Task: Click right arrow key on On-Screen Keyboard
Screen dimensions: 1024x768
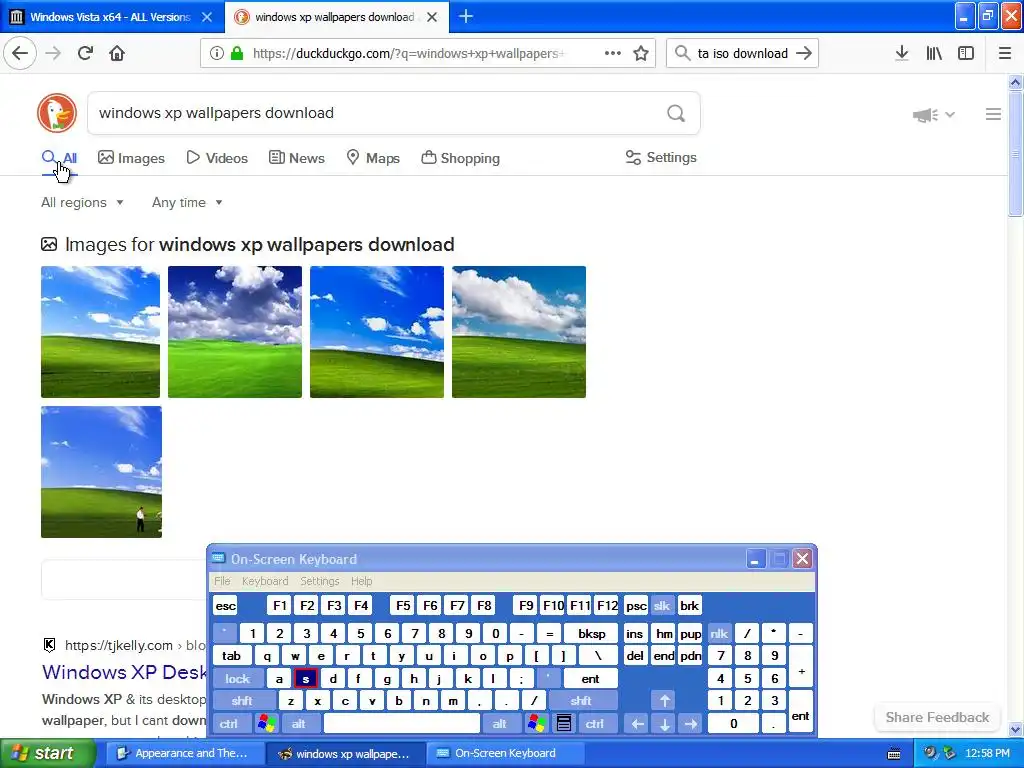Action: pos(691,724)
